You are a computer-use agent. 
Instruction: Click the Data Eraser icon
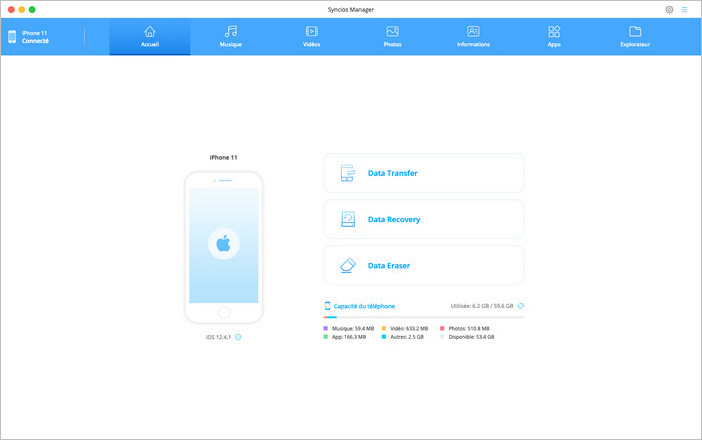pos(348,265)
